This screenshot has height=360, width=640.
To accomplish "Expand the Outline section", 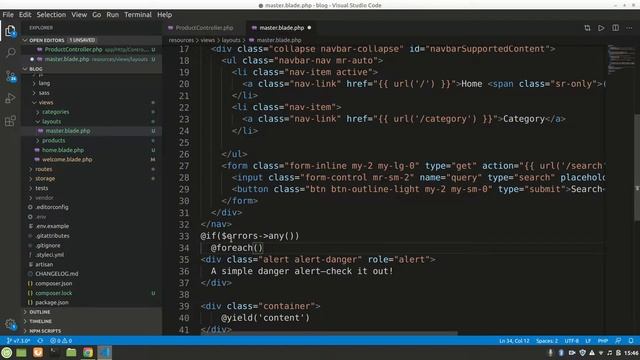I will click(92, 312).
